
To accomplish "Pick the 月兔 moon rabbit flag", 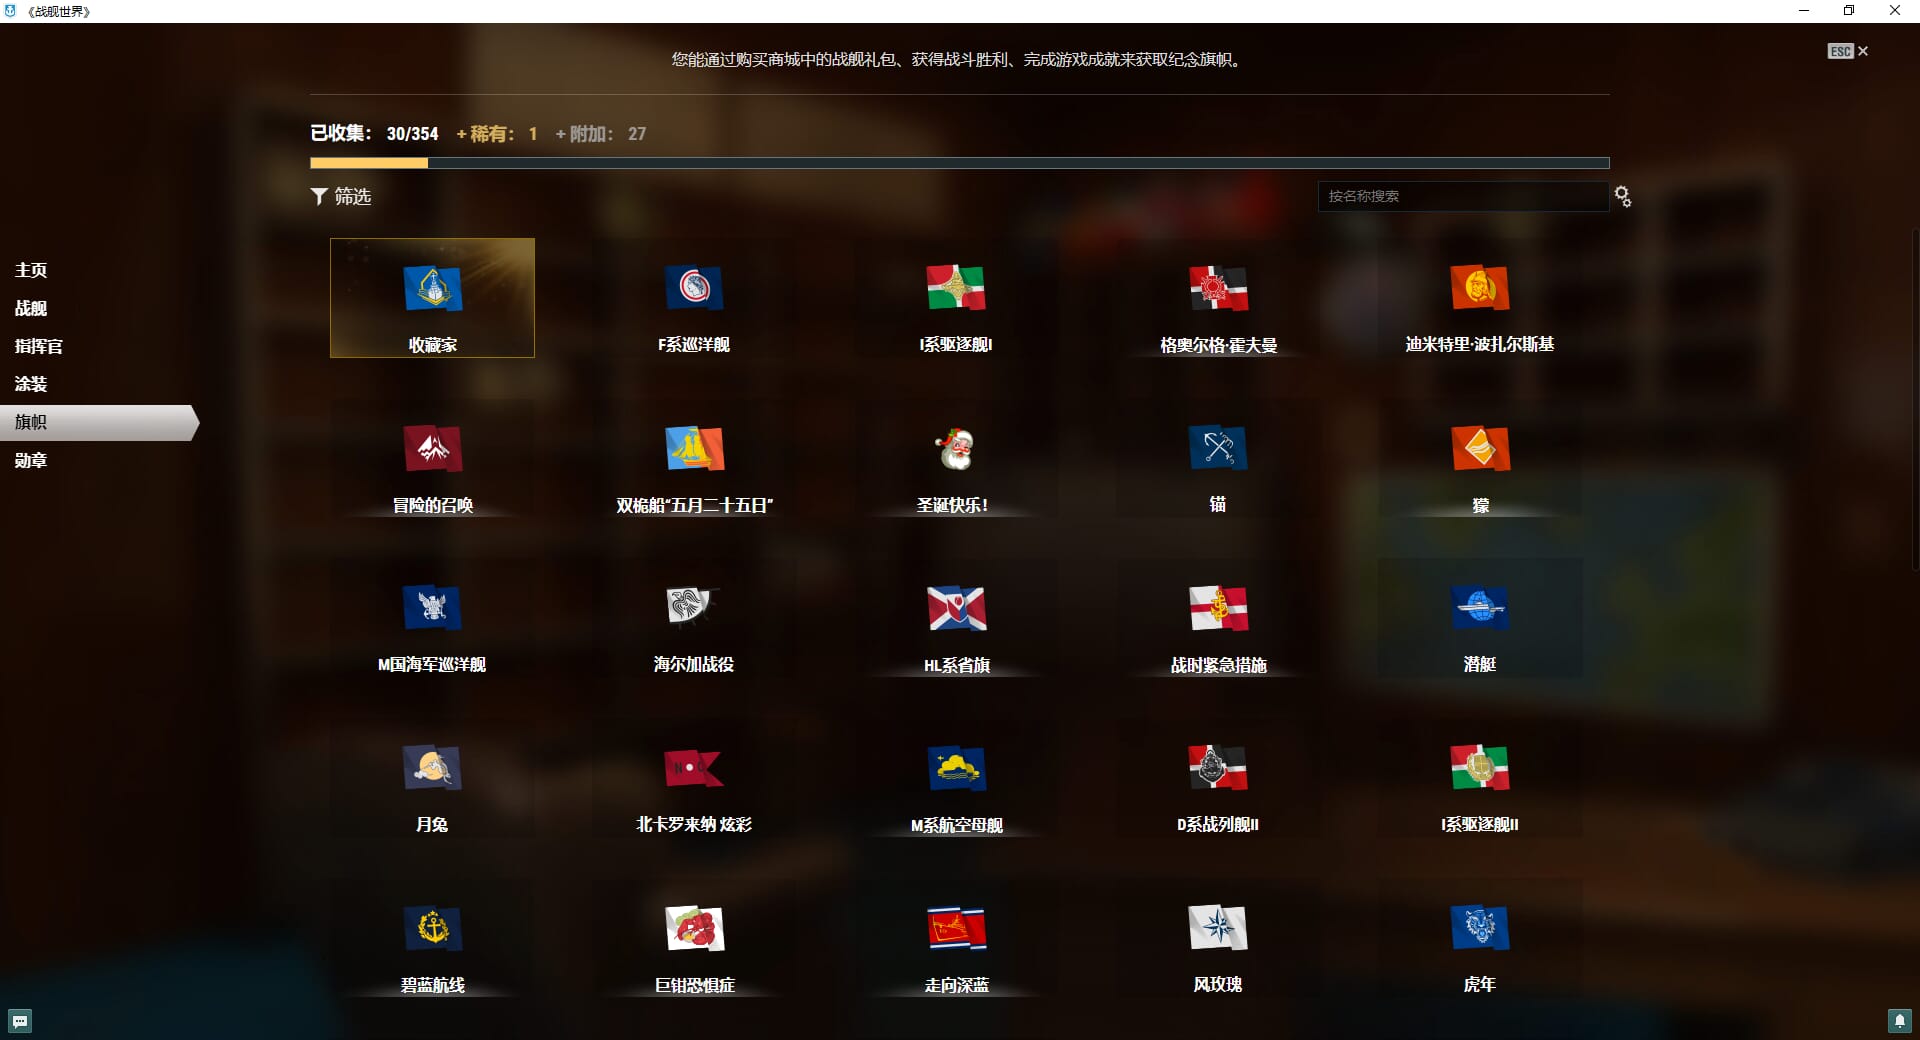I will point(432,770).
